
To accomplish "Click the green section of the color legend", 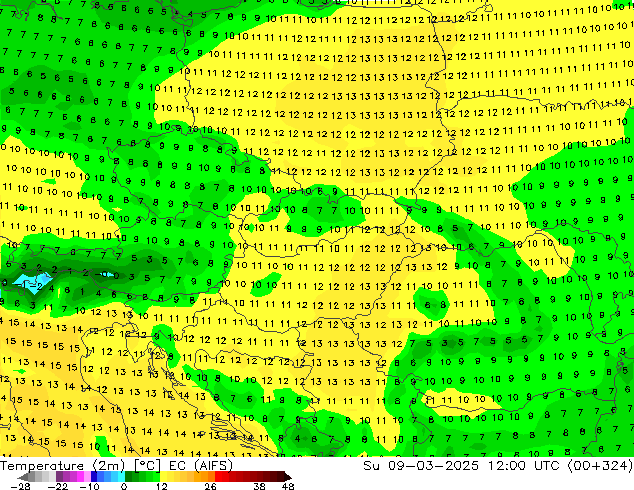I will (x=142, y=477).
